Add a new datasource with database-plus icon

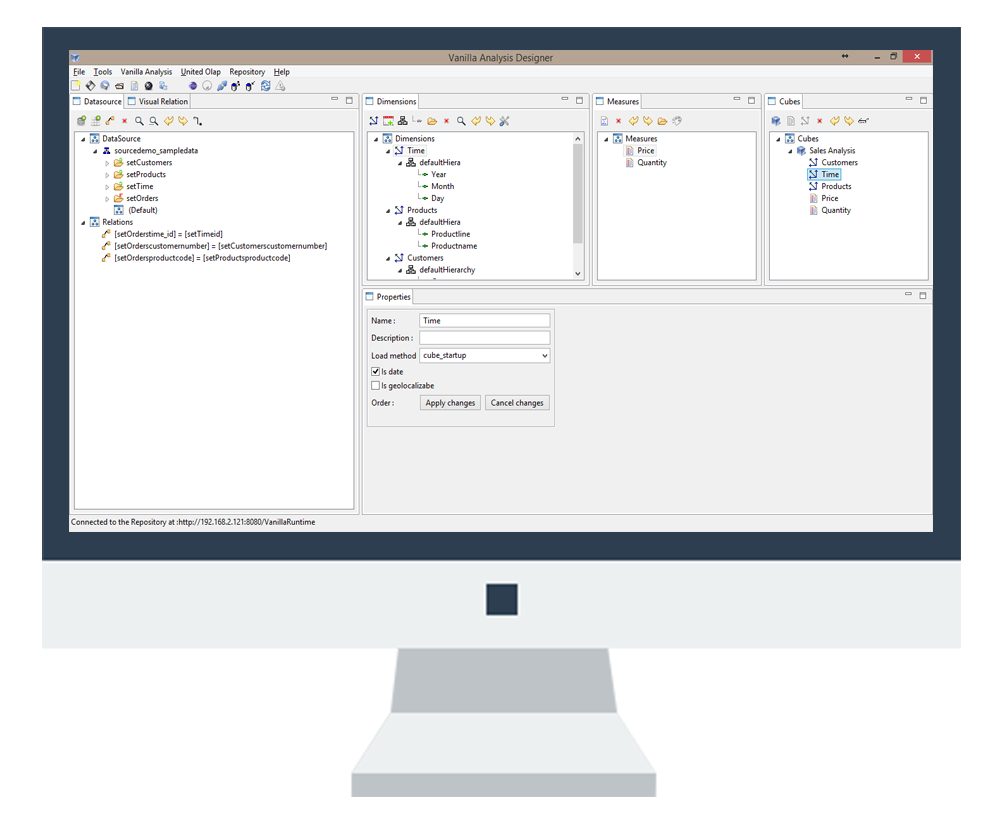click(81, 121)
